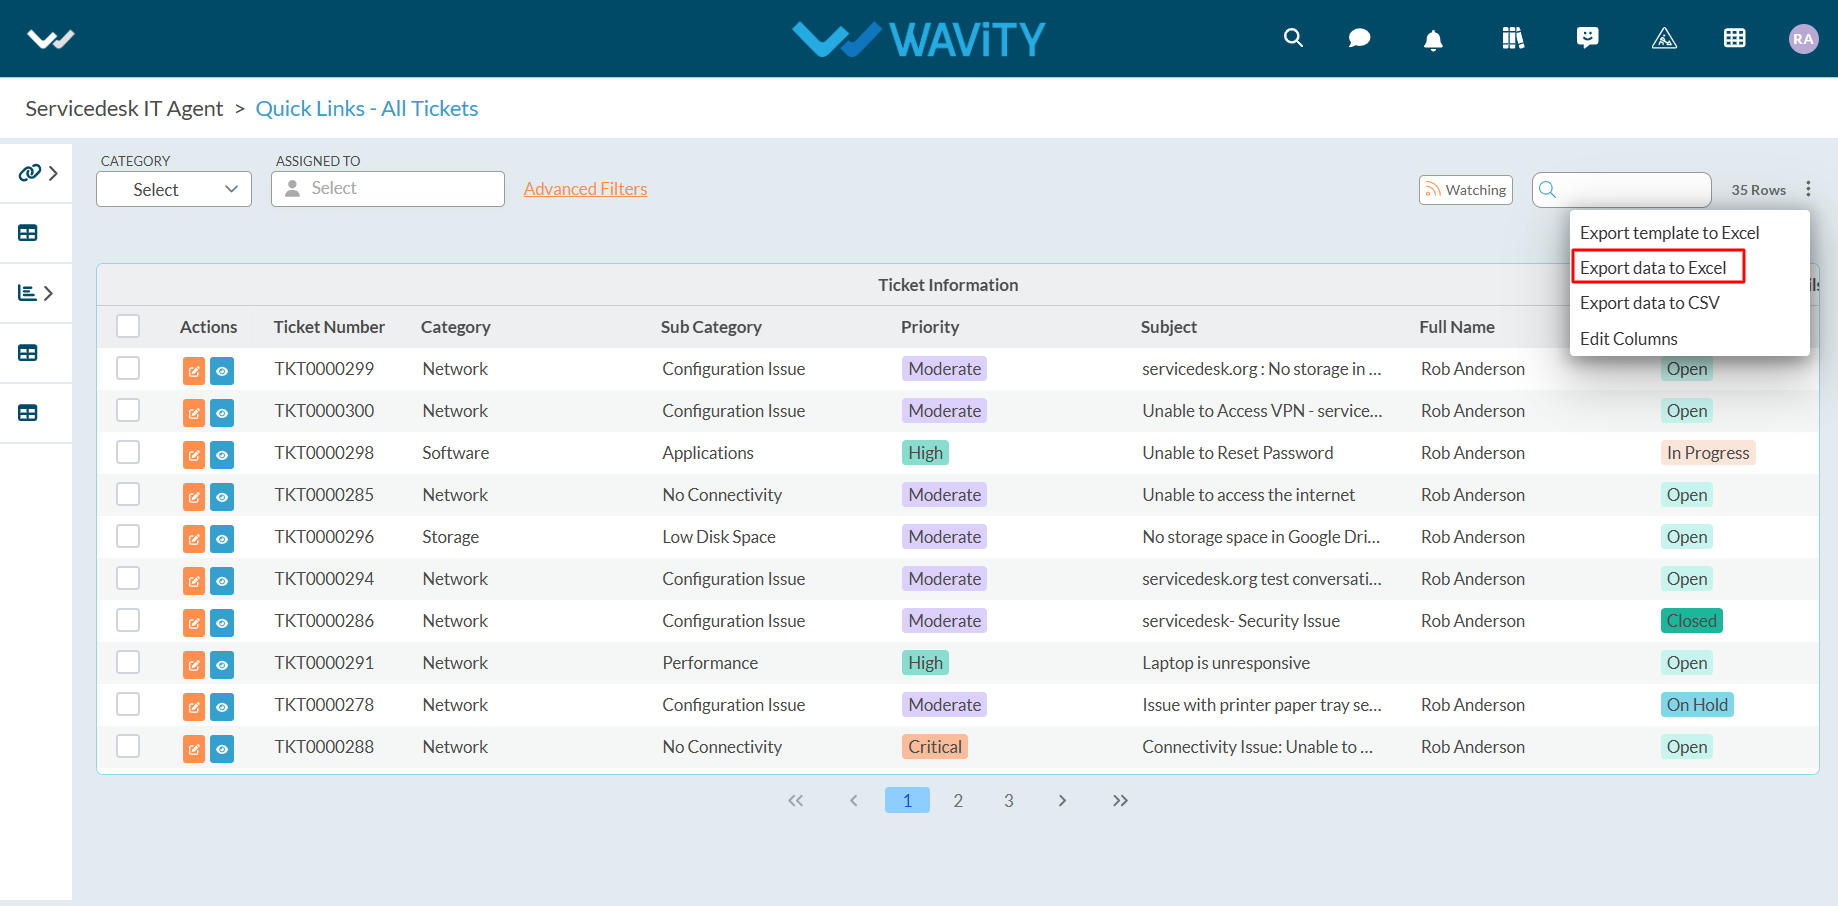Open the Assigned To select field
Viewport: 1838px width, 906px height.
388,189
